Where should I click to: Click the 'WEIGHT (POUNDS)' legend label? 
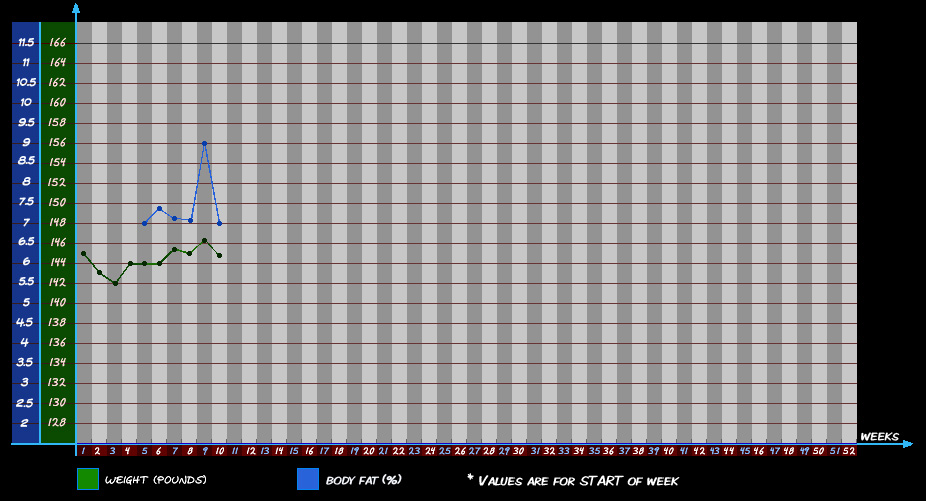156,480
